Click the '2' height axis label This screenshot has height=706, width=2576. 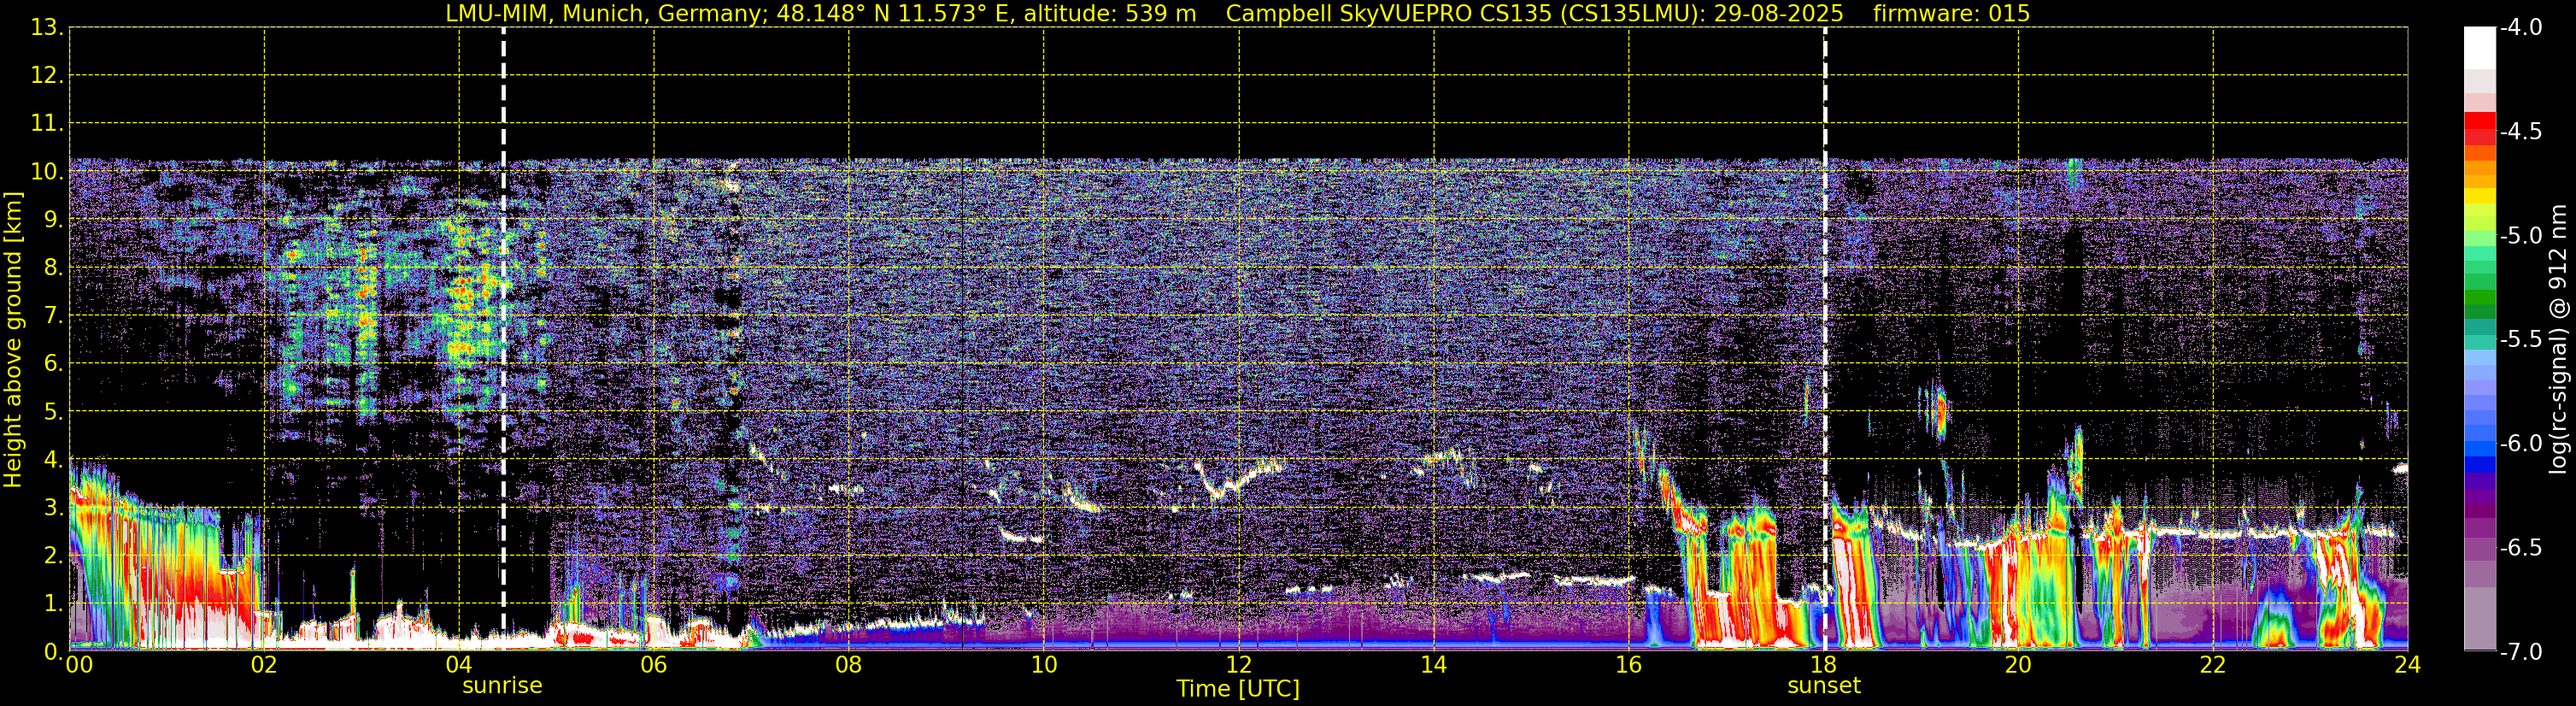point(52,556)
